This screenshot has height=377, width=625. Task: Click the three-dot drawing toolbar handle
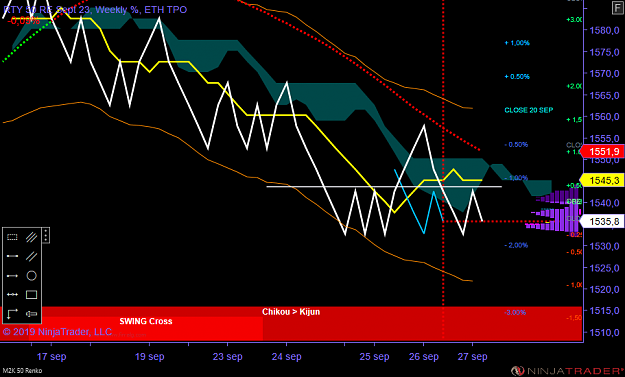(46, 236)
